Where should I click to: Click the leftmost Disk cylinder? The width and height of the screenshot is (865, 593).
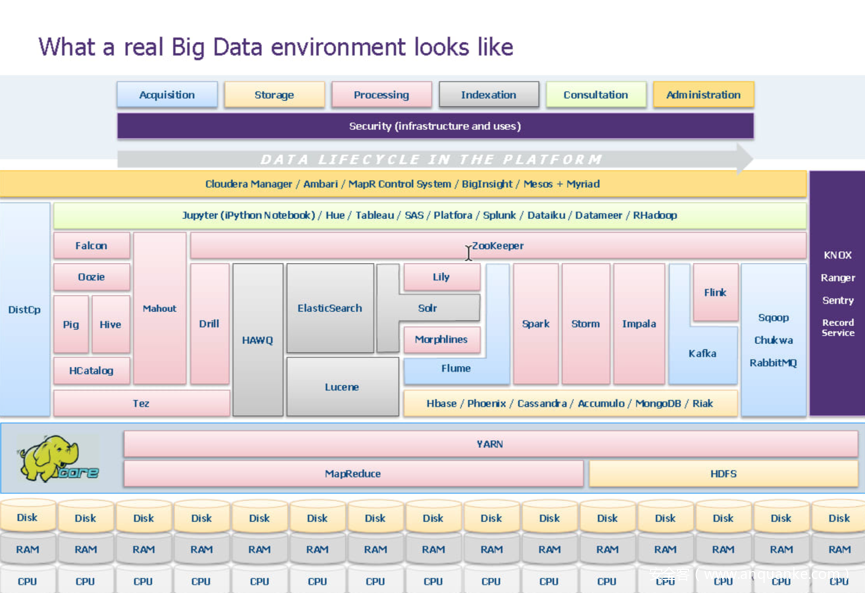coord(27,518)
